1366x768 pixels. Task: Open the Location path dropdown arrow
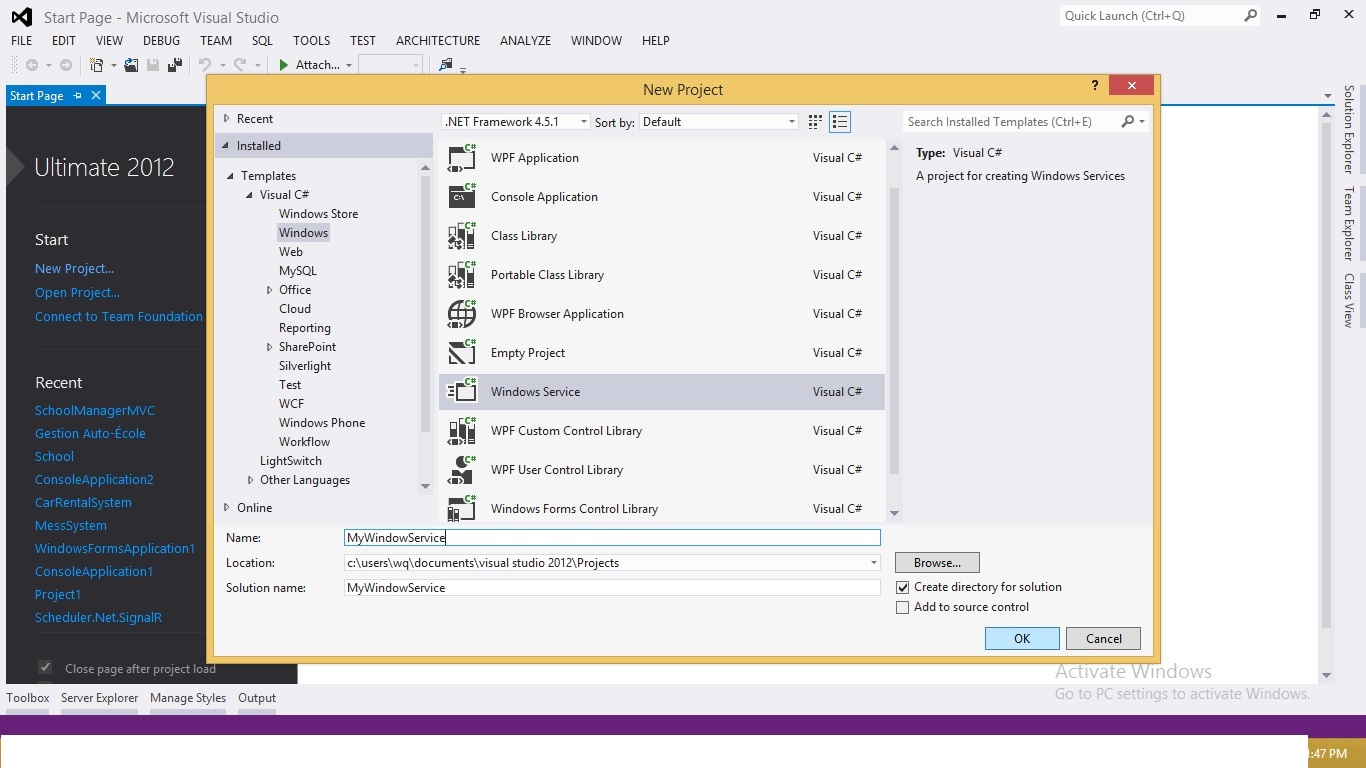[x=874, y=563]
